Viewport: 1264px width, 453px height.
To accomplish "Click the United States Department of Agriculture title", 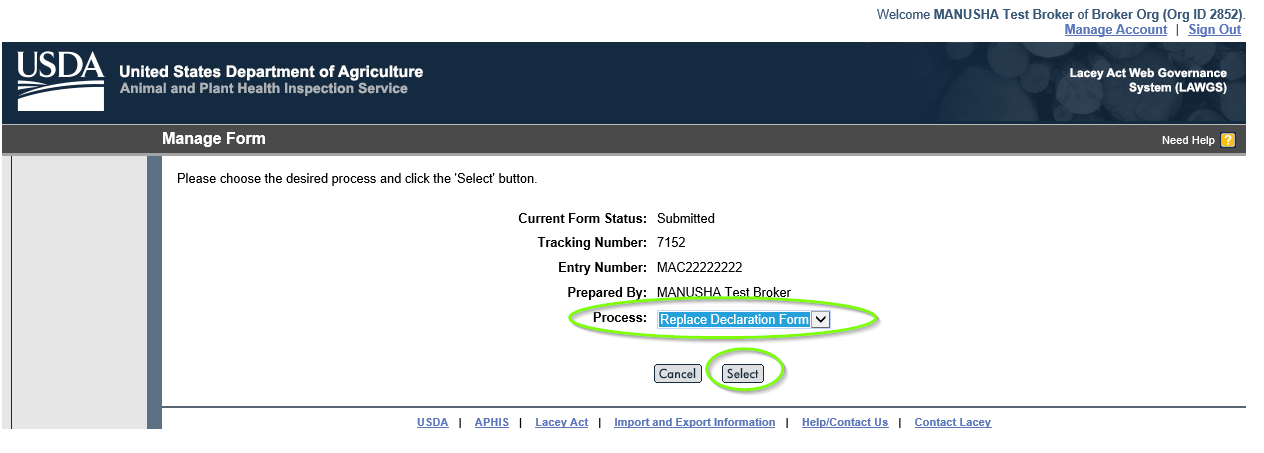I will (271, 72).
